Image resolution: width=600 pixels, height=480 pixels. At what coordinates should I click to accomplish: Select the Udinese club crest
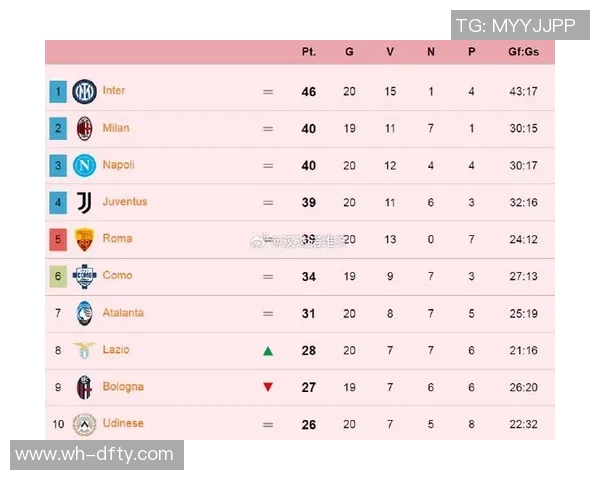[x=84, y=424]
